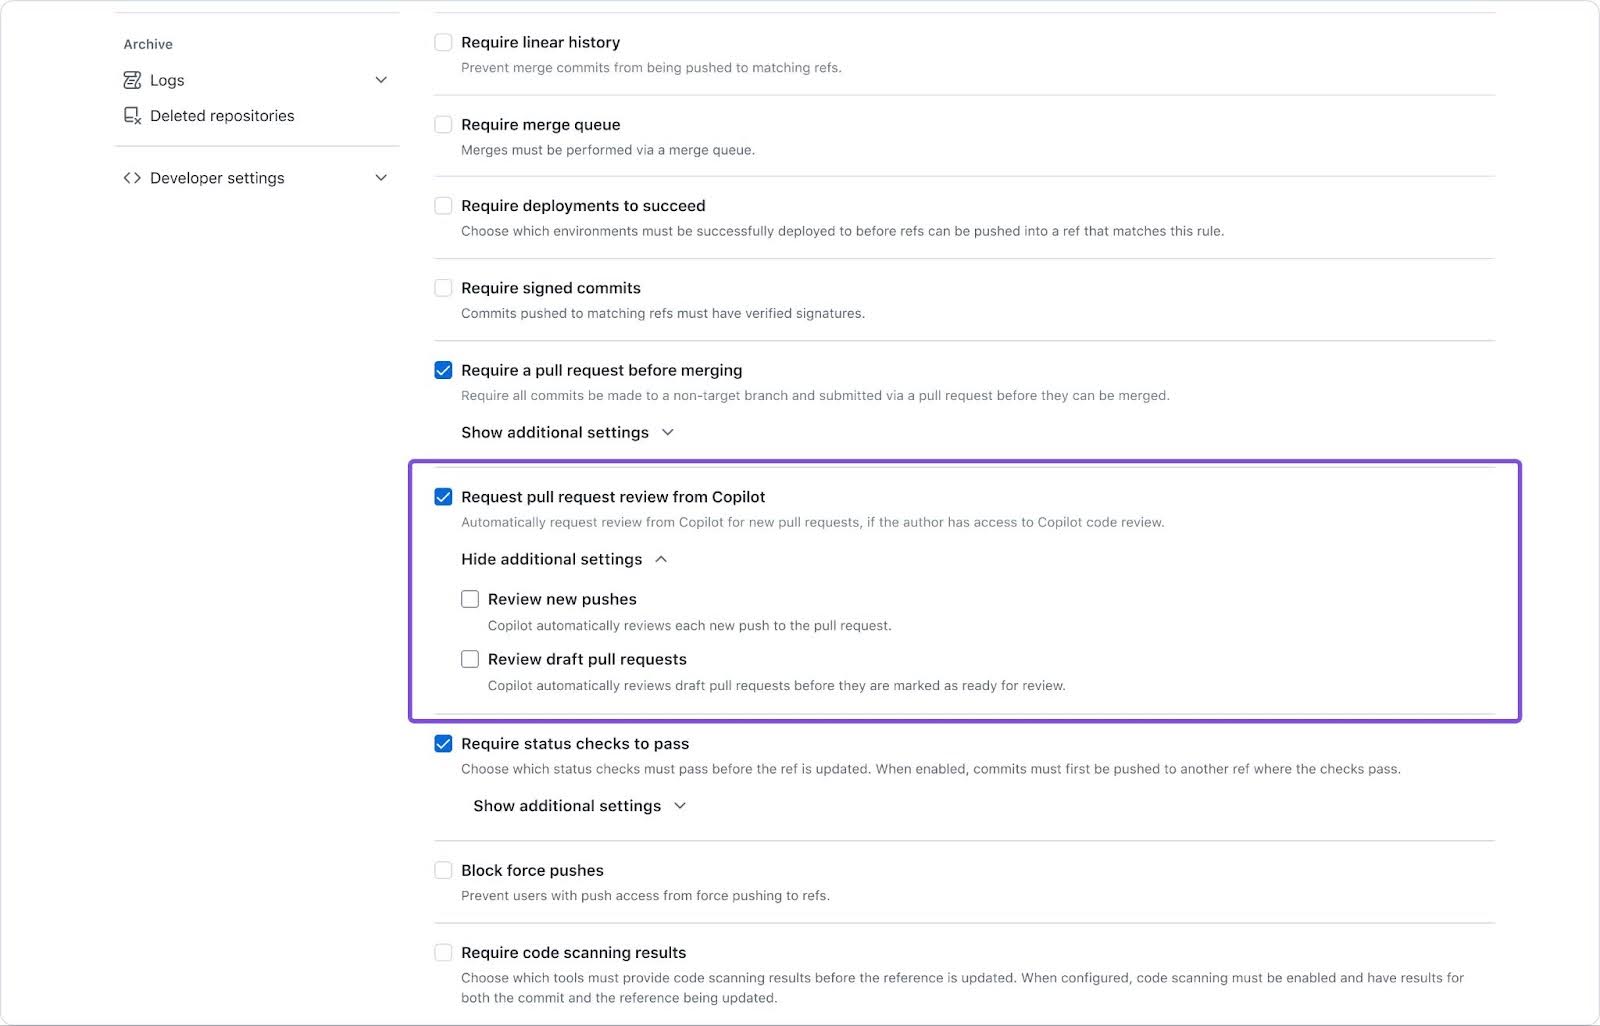Screen dimensions: 1600x1026
Task: Enable Require signed commits
Action: 443,288
